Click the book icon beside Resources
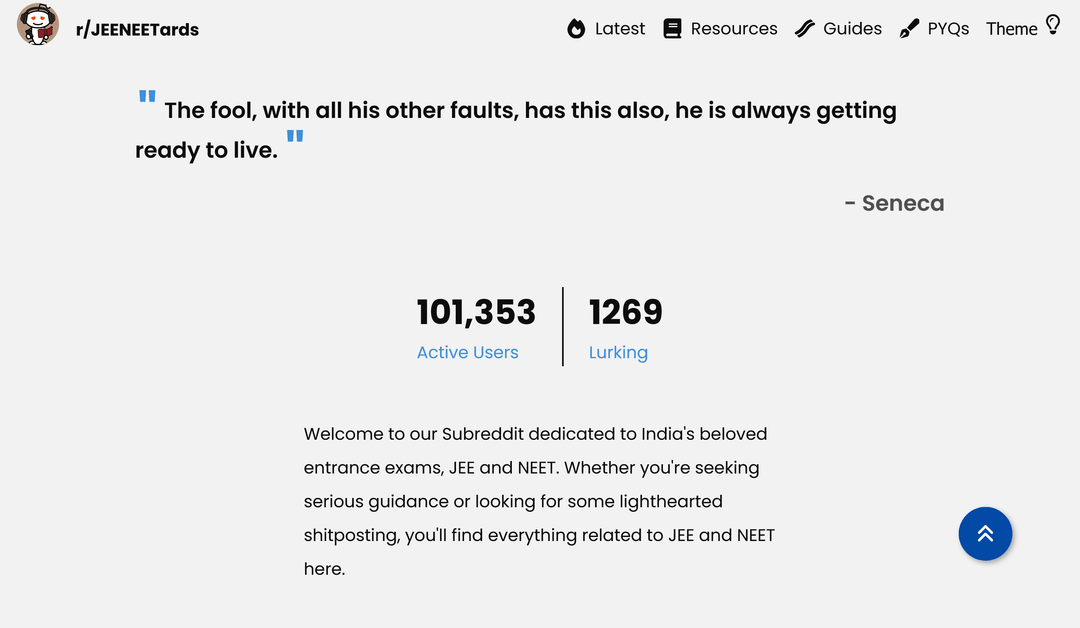Screen dimensions: 1080x628 click(672, 29)
